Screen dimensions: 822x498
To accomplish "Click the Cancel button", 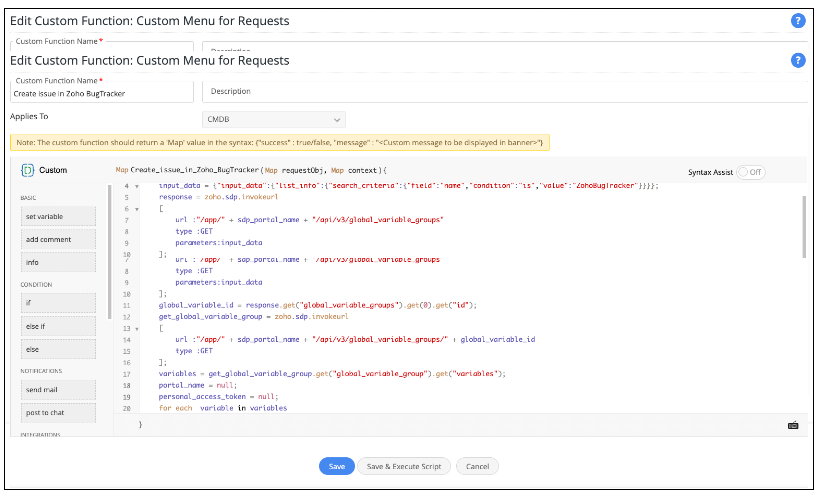I will (477, 466).
